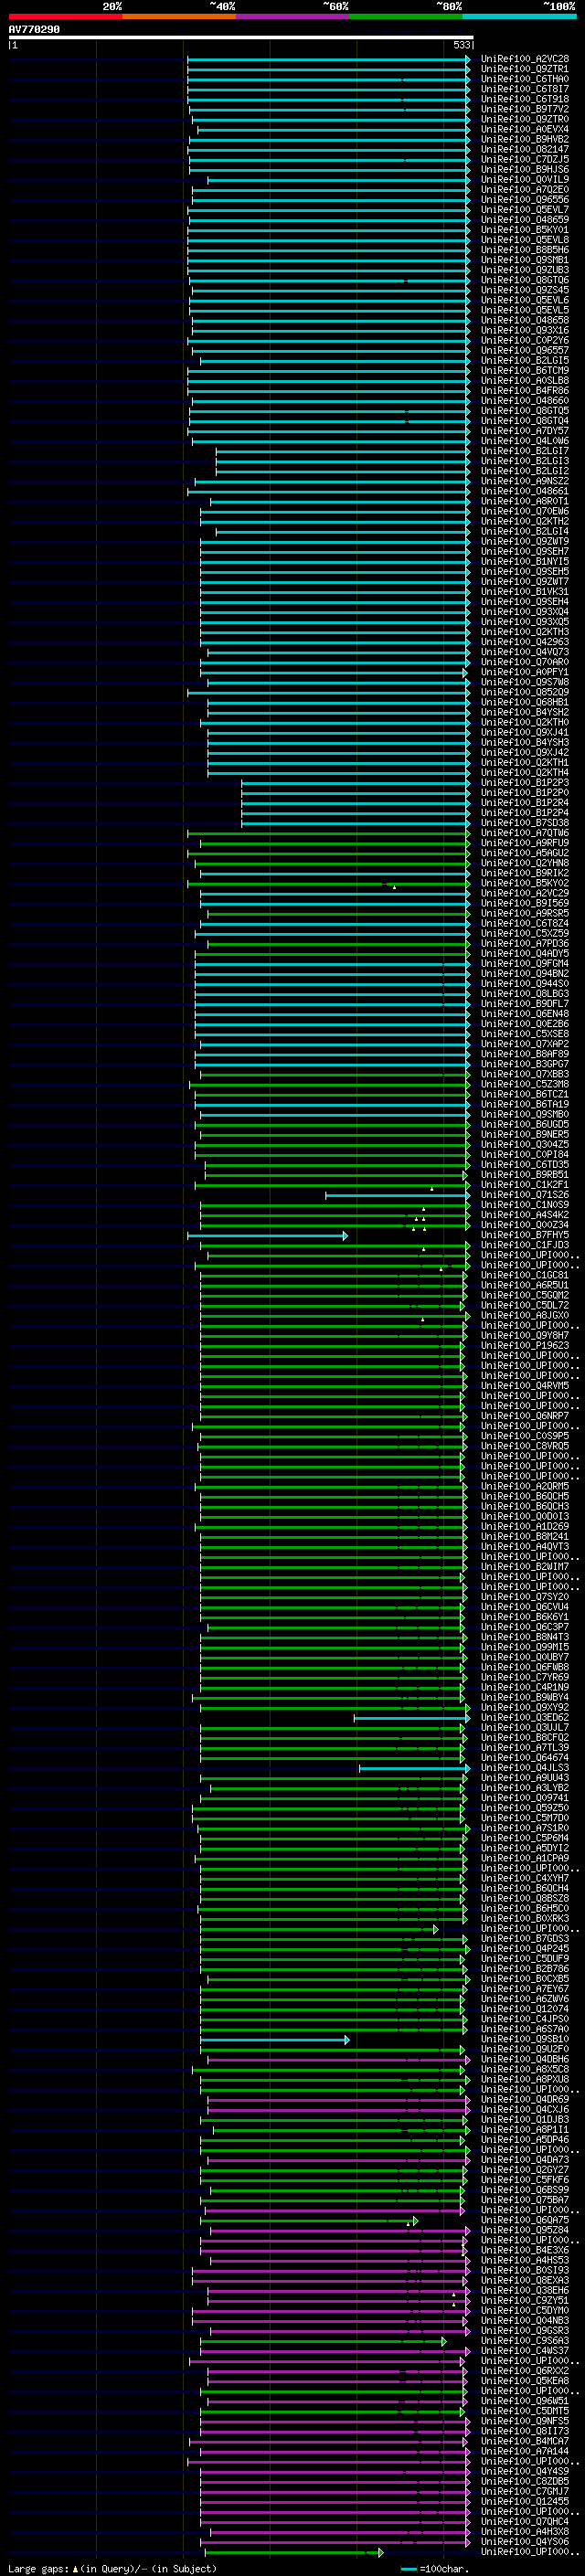The image size is (585, 2576).
Task: Open the UniRef100_C1FJD3 hit
Action: point(525,1245)
